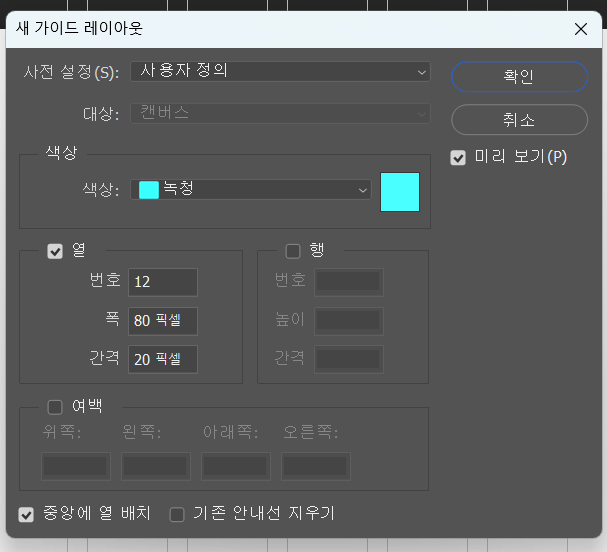Enable the 여백 margin checkbox
607x552 pixels.
click(55, 406)
